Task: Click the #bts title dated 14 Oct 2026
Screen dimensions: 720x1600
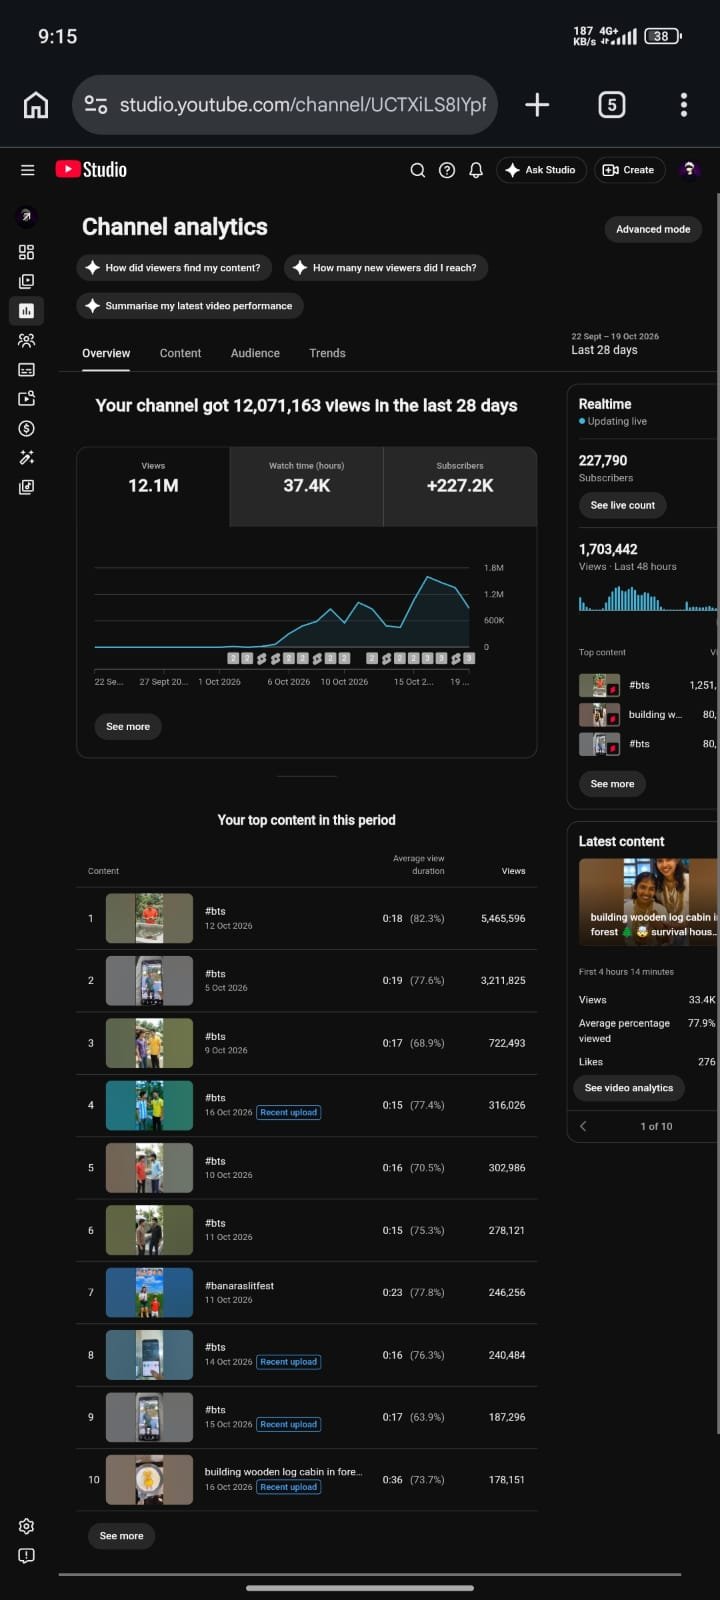Action: 215,1347
